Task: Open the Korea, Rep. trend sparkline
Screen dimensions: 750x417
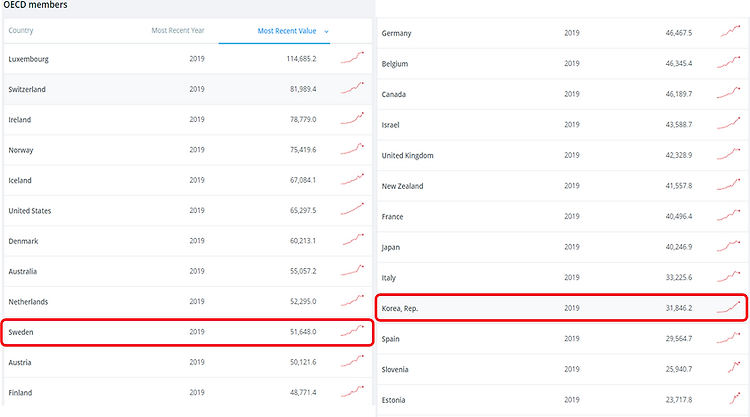Action: pyautogui.click(x=728, y=307)
